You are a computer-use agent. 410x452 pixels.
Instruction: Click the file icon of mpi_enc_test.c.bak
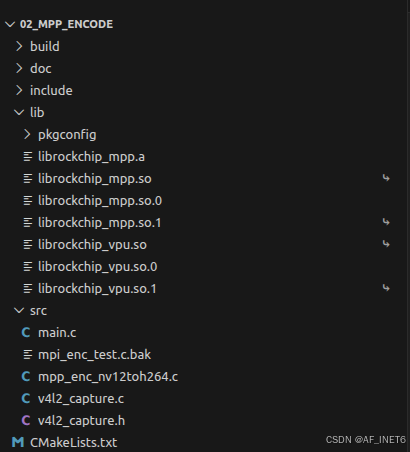point(28,355)
